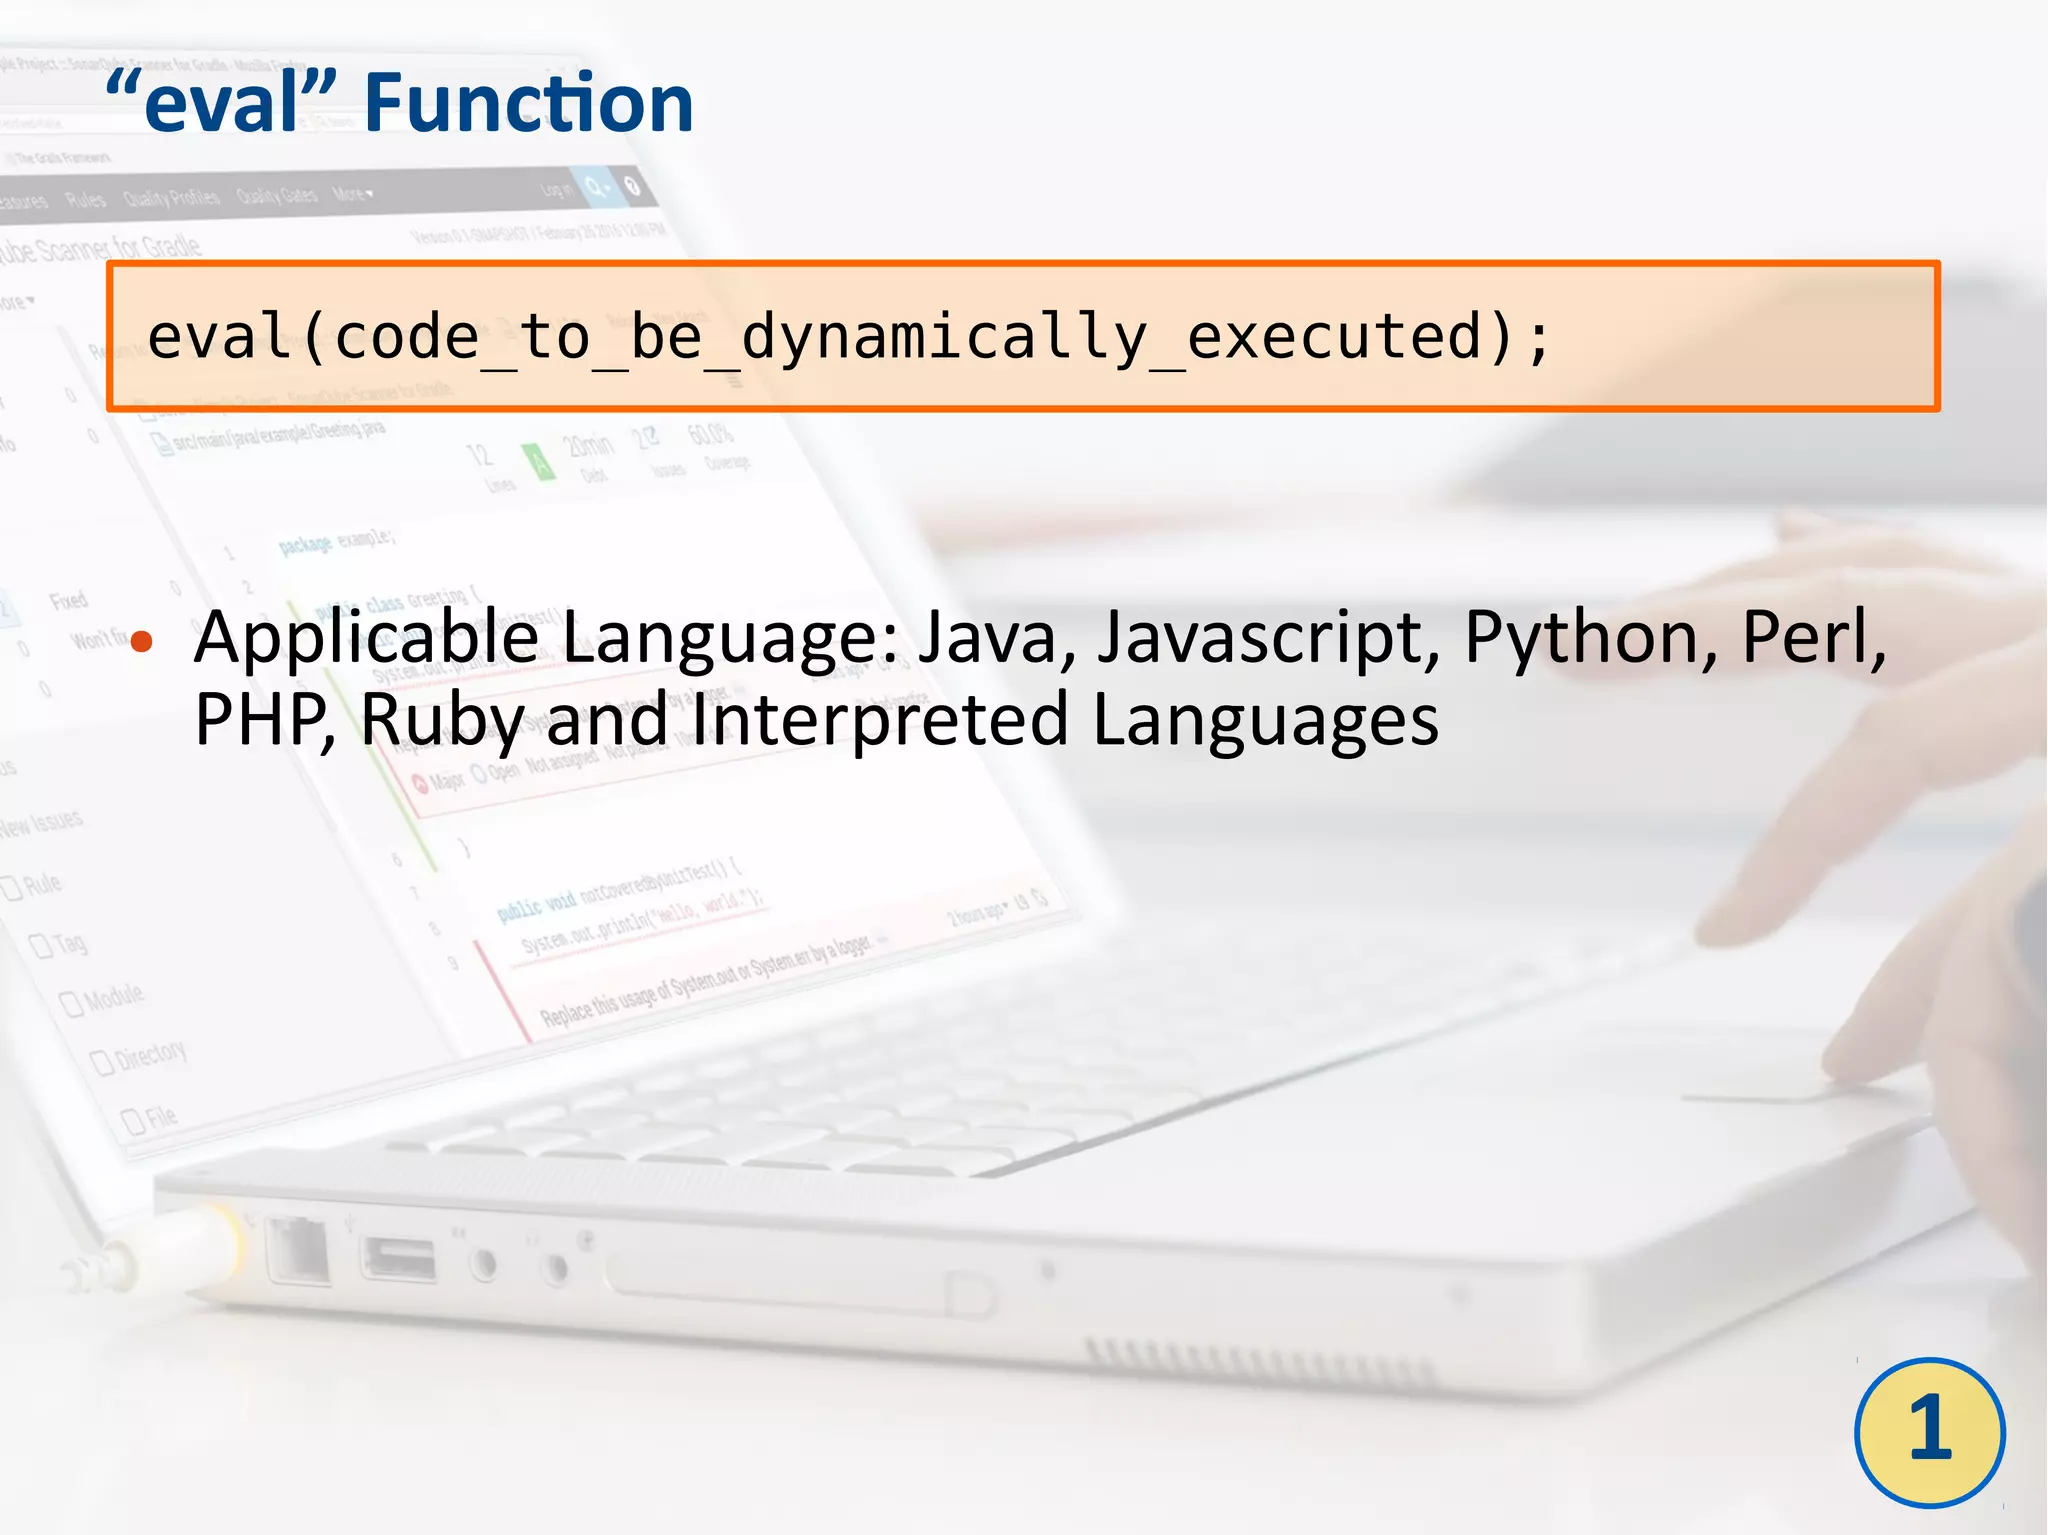Screen dimensions: 2048x1535
Task: Click the file icon beside Greeting.java path
Action: pos(160,444)
